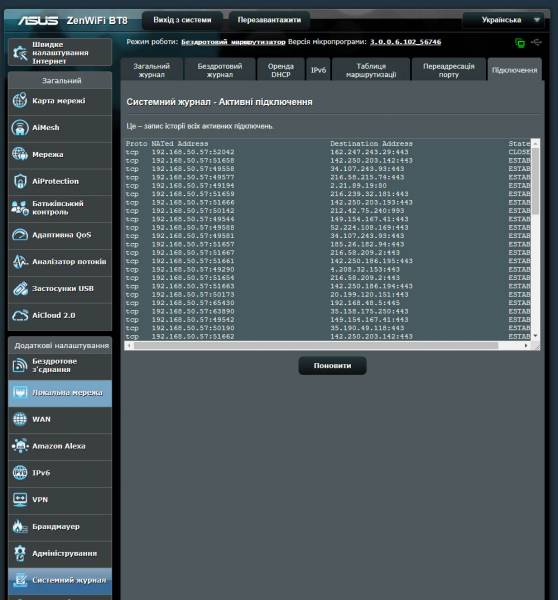Screen dimensions: 558x600
Task: Click row with destination 20.199.120.151:443
Action: [328, 295]
